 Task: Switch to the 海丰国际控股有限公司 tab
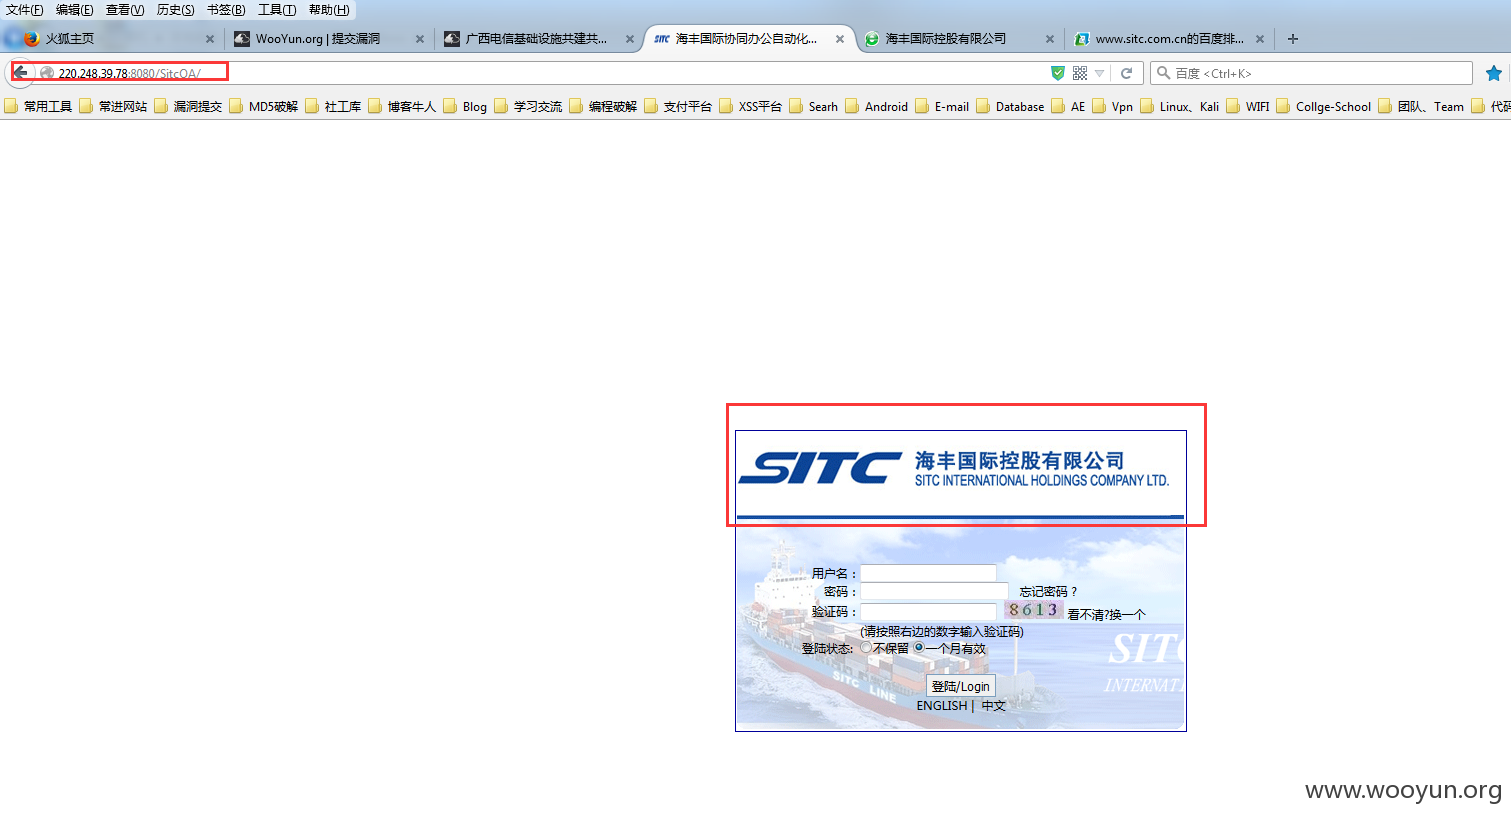958,39
